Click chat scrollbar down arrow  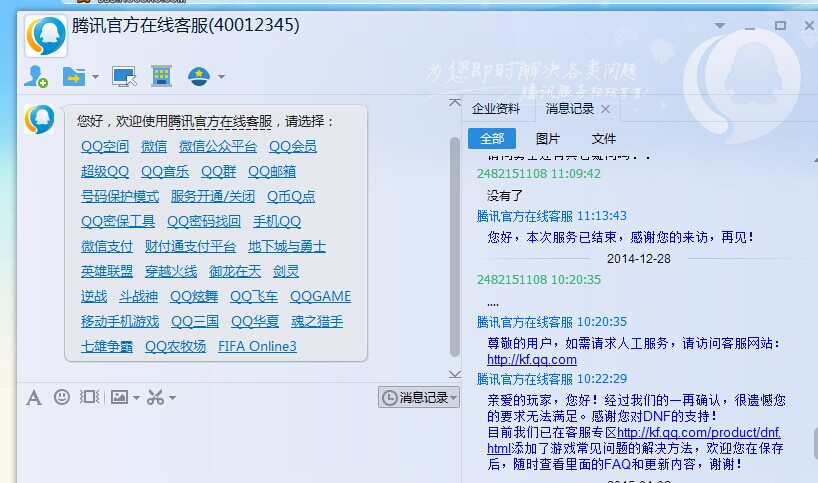455,374
